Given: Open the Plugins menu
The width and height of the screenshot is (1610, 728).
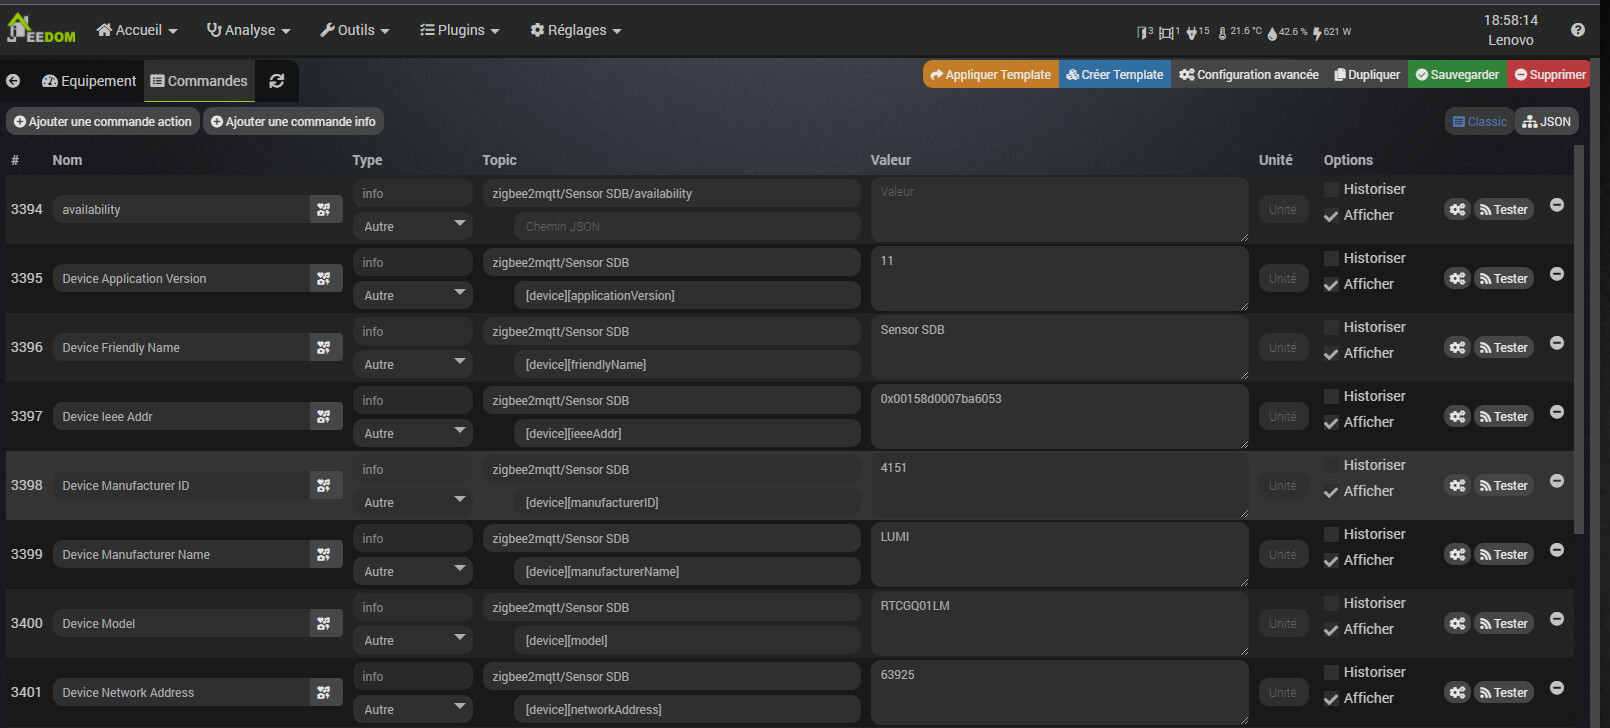Looking at the screenshot, I should [x=460, y=30].
